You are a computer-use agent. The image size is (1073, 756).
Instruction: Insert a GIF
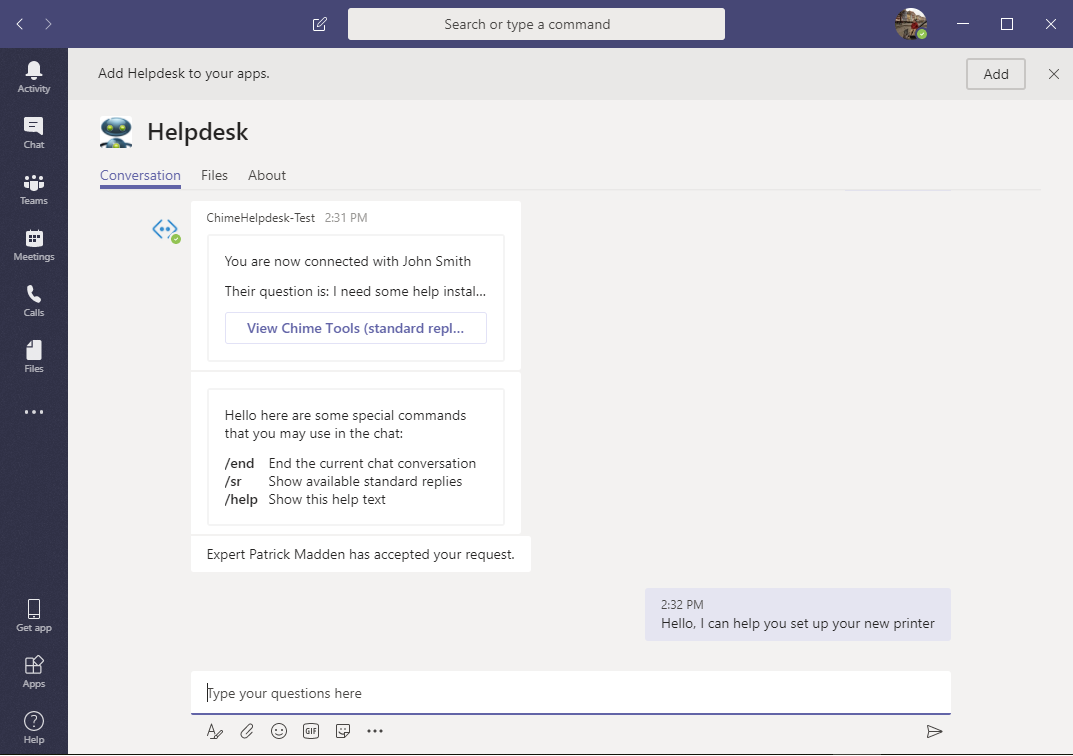pyautogui.click(x=311, y=731)
